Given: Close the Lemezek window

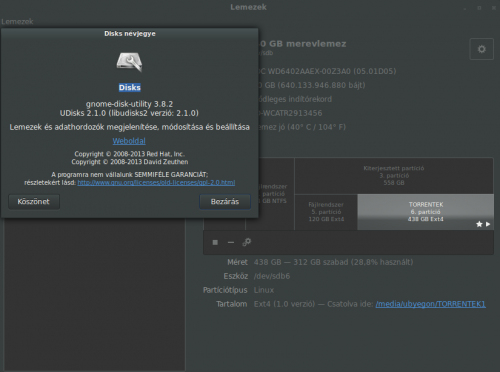Looking at the screenshot, I should [494, 8].
